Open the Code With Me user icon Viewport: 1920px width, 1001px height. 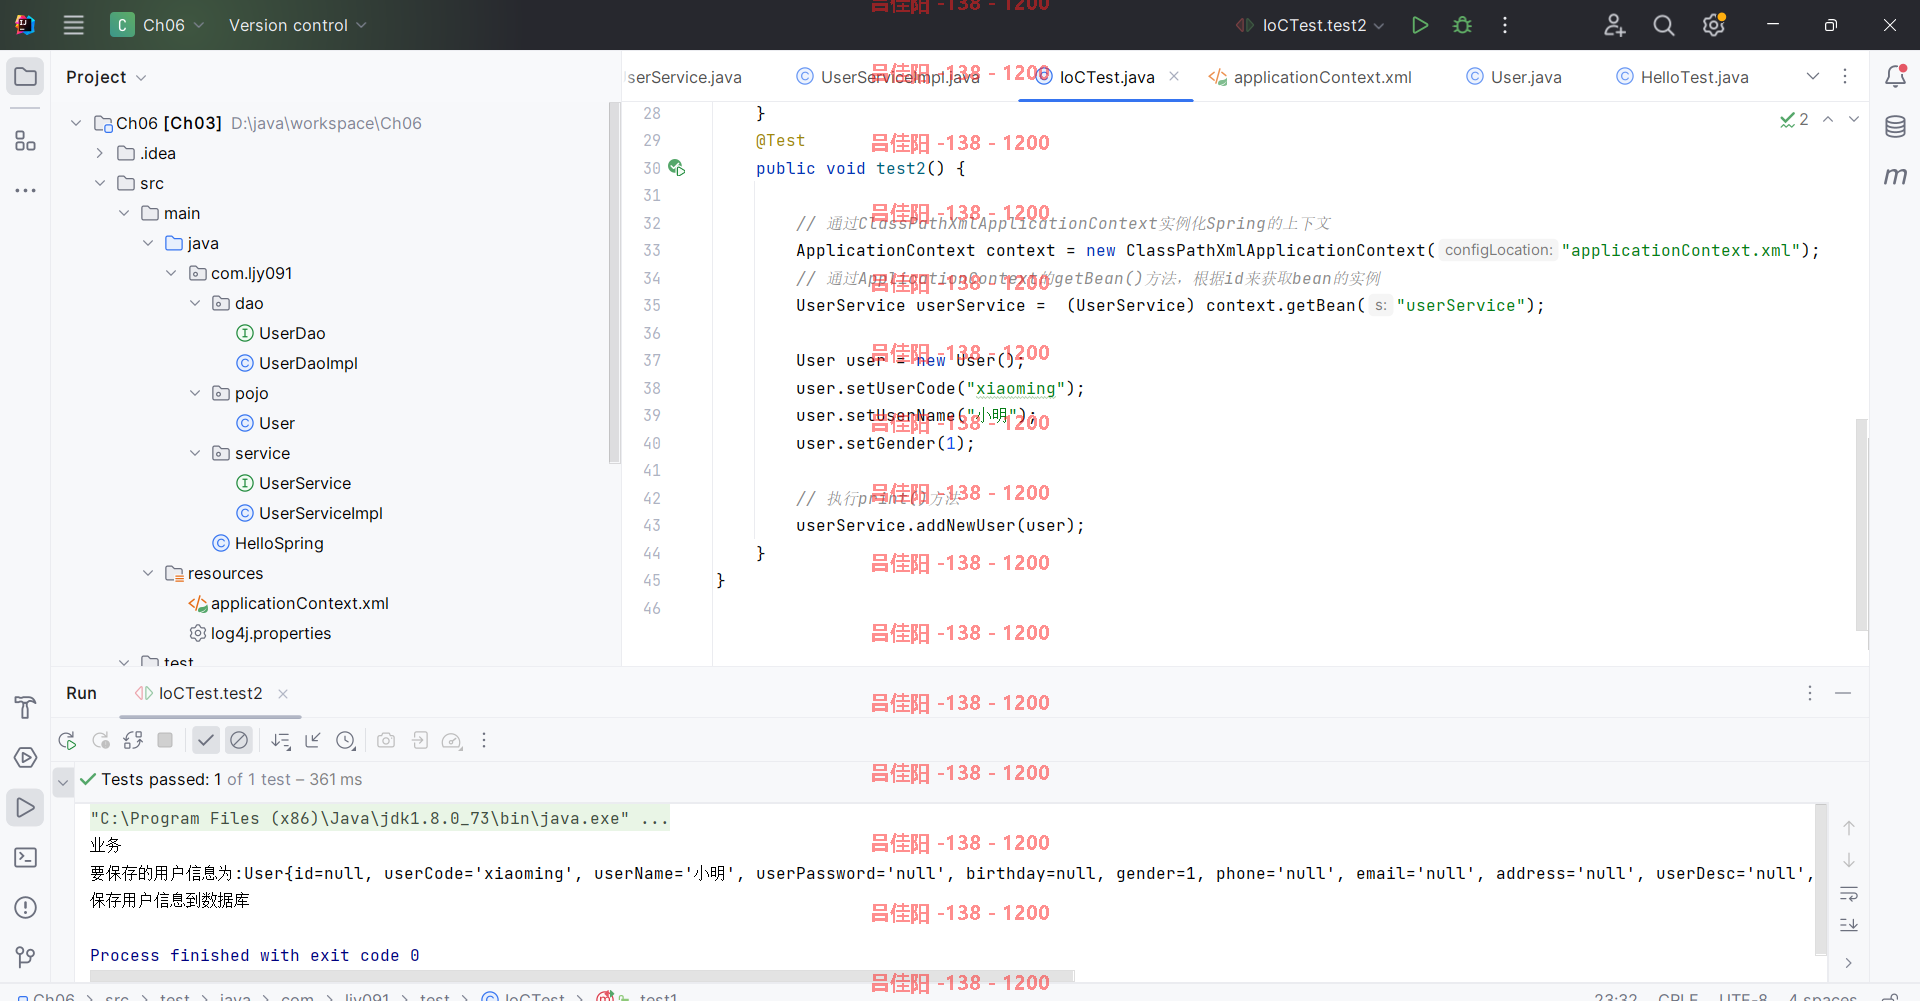[x=1614, y=25]
